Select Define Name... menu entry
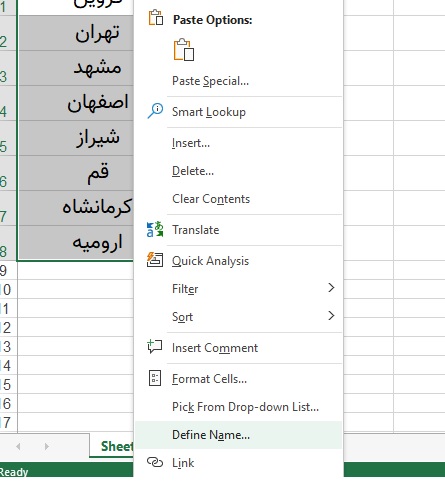Screen dimensions: 445x487 238,435
